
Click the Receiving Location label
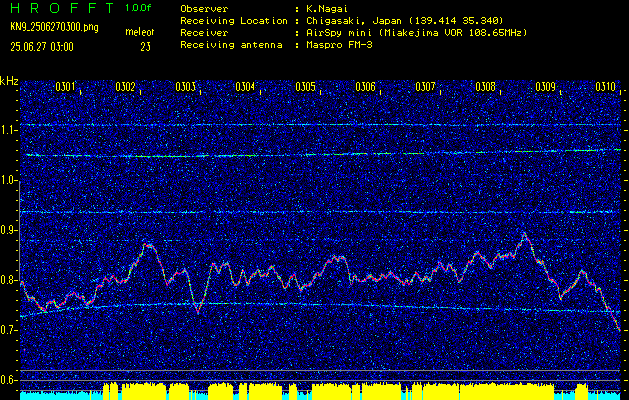(234, 20)
